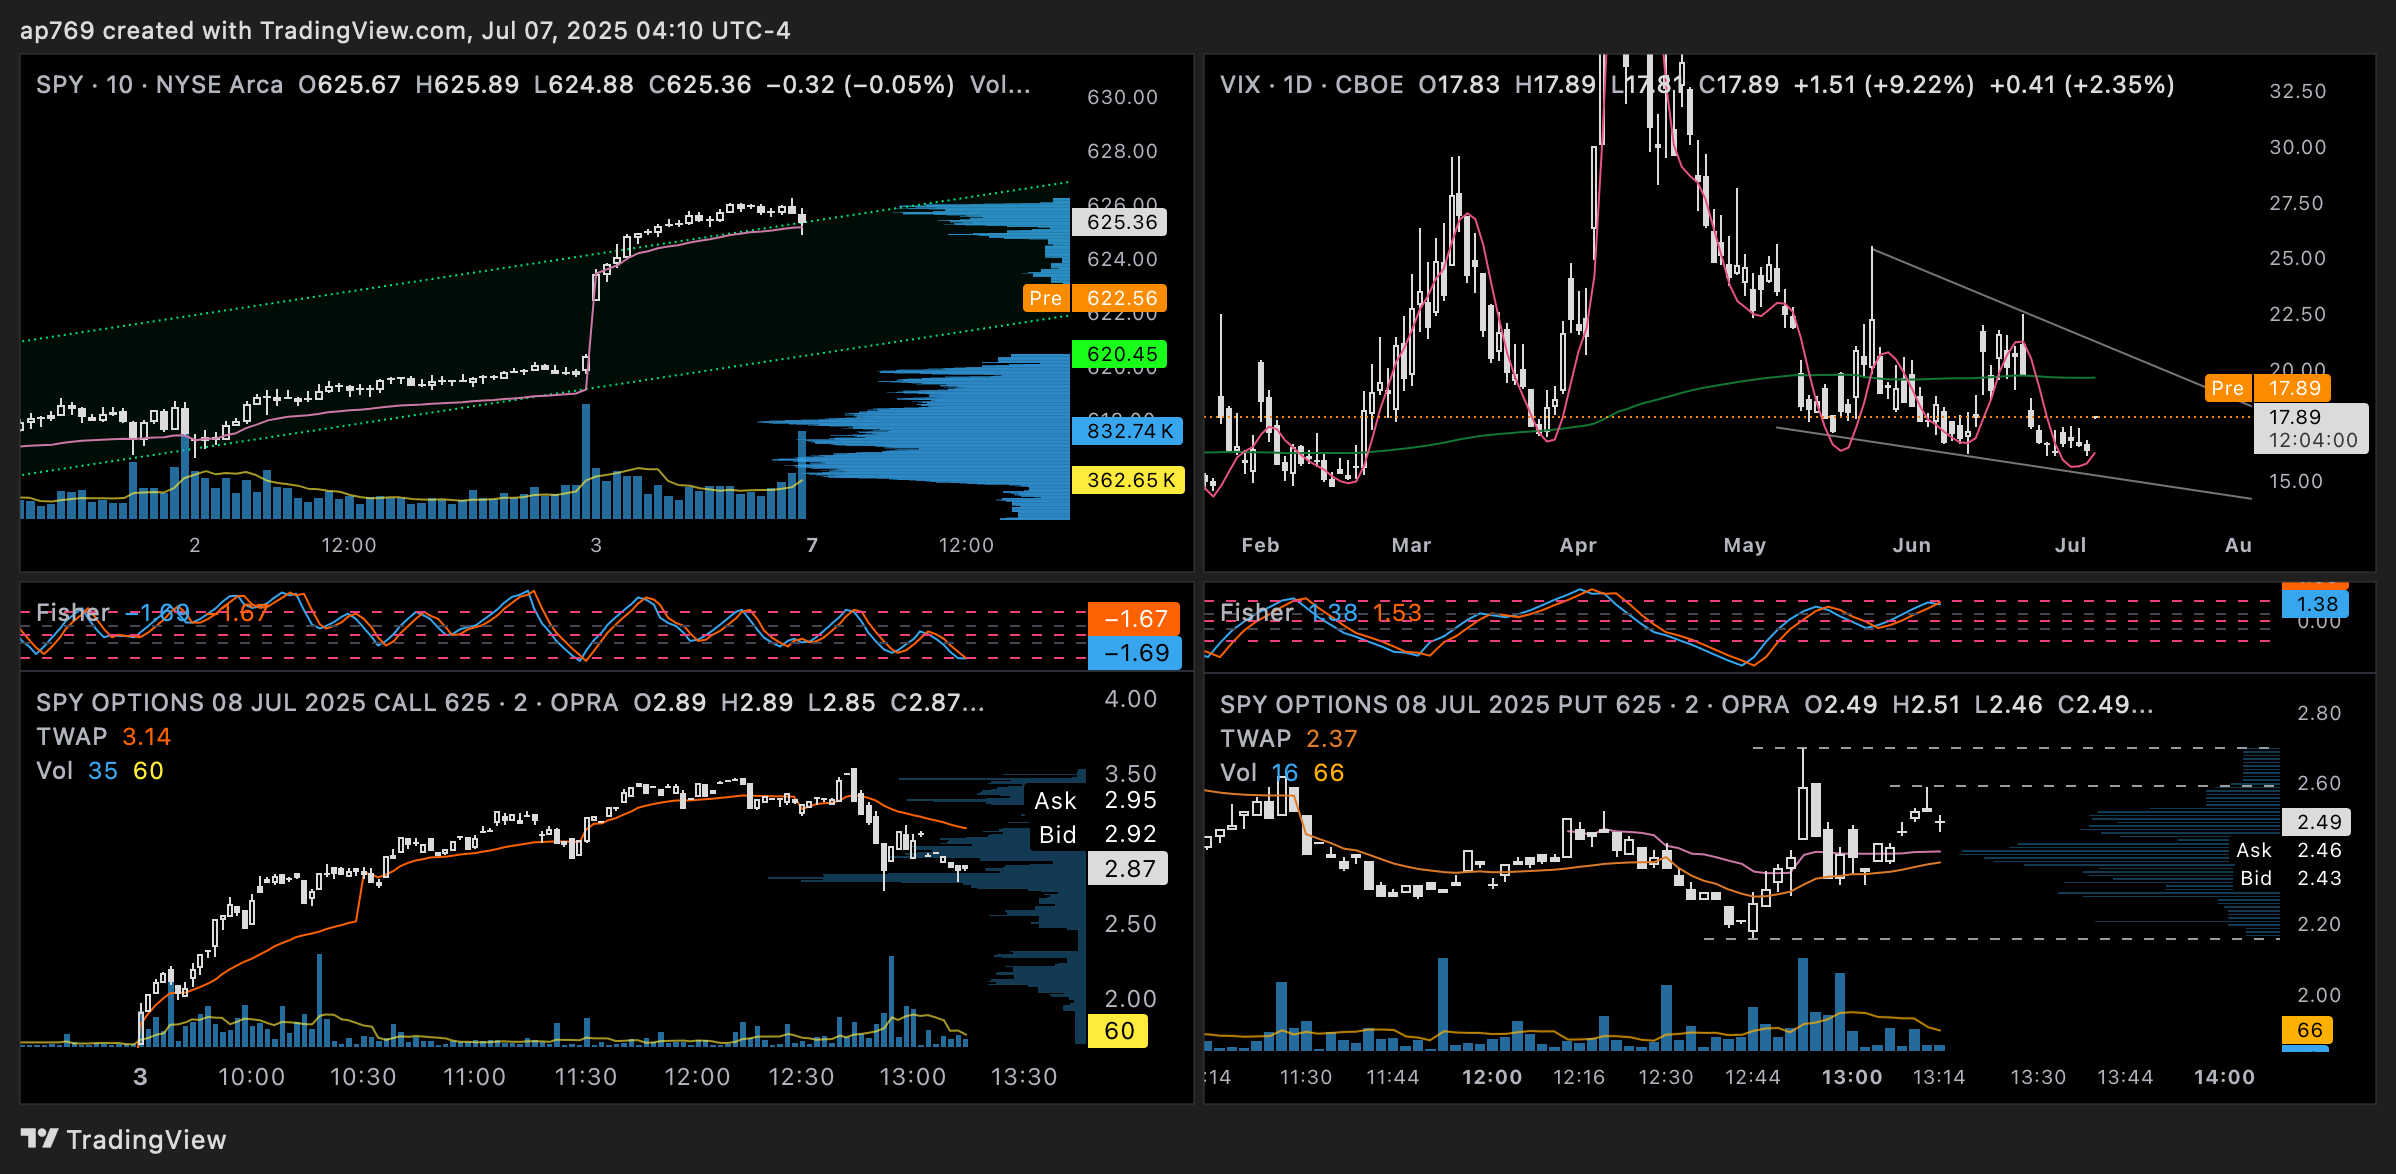Click the 13:14 label on the put time axis

pos(1938,1077)
